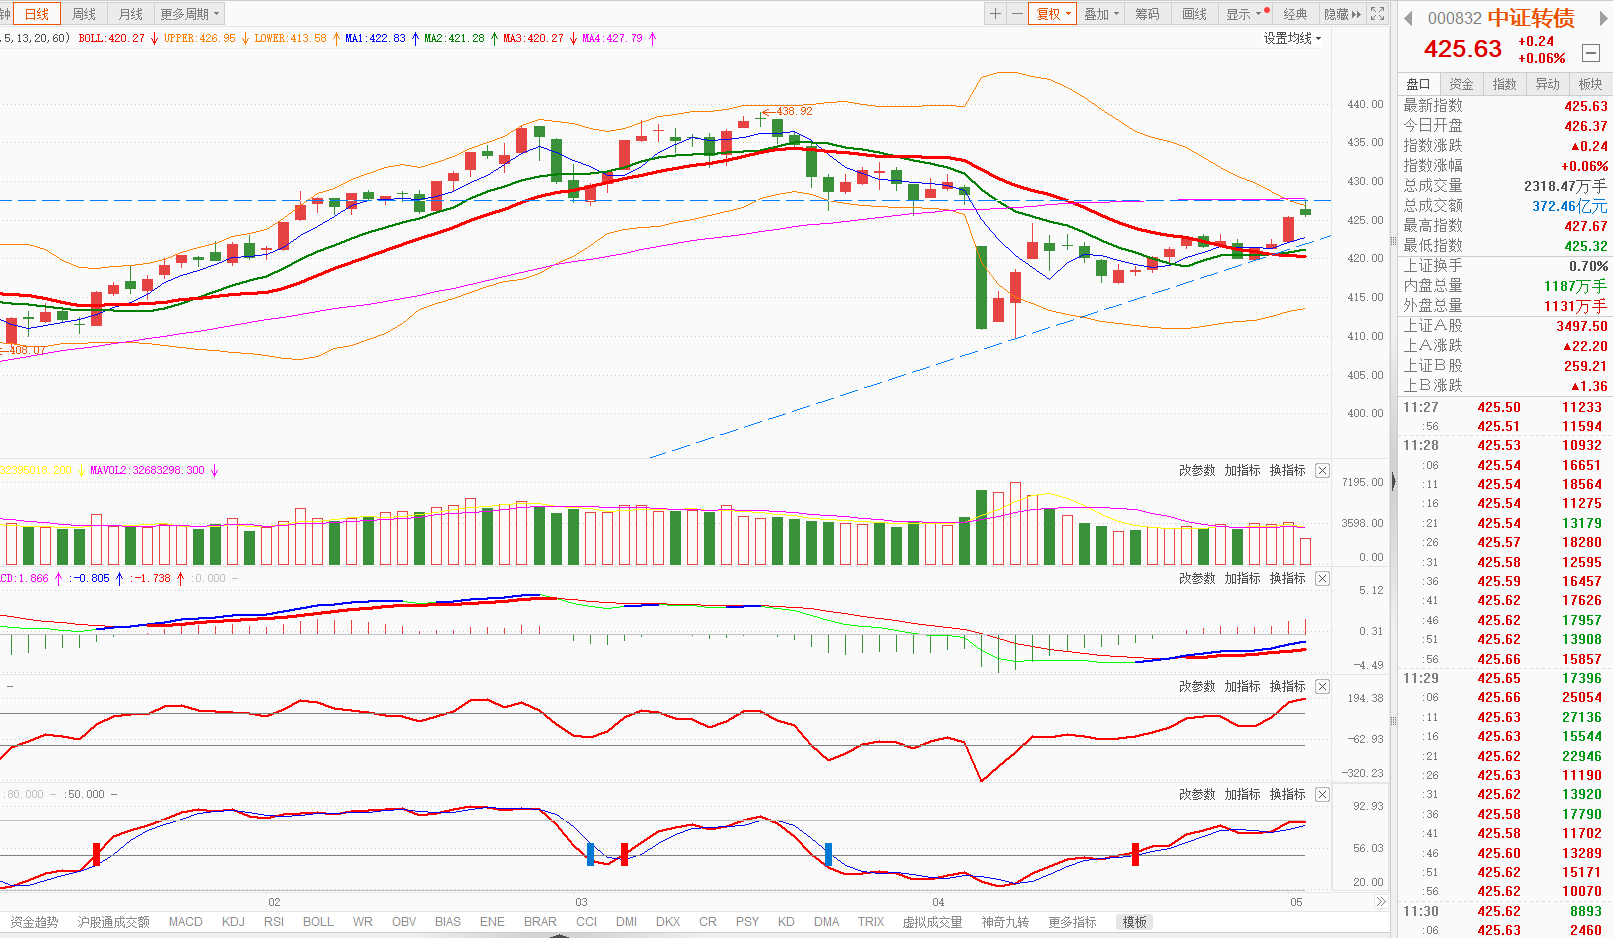The width and height of the screenshot is (1613, 938).
Task: Open 筹码 chip distribution
Action: 1147,14
